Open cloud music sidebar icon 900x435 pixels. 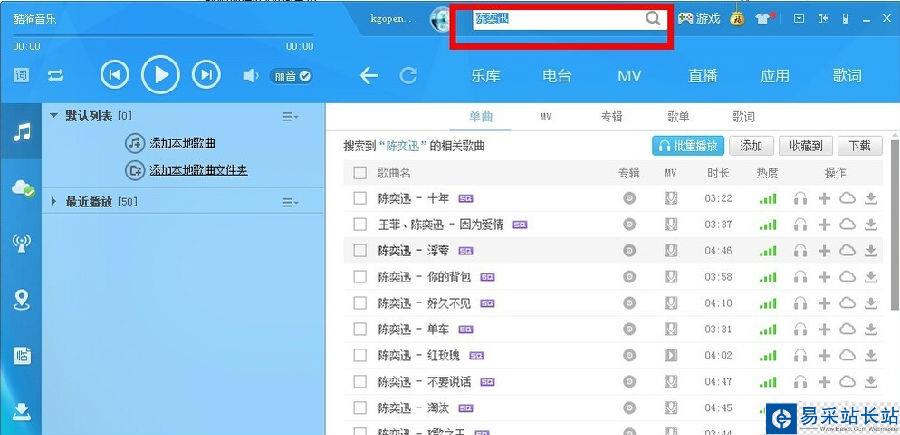22,188
